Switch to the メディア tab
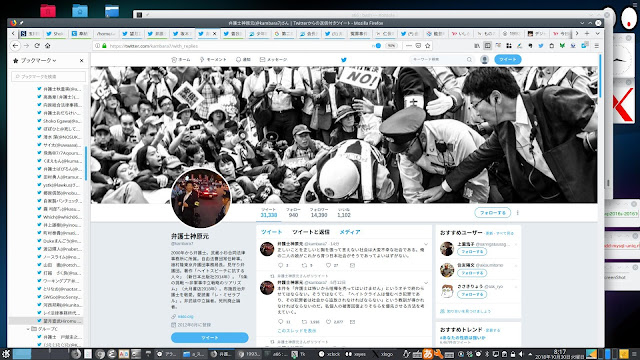 pyautogui.click(x=350, y=232)
